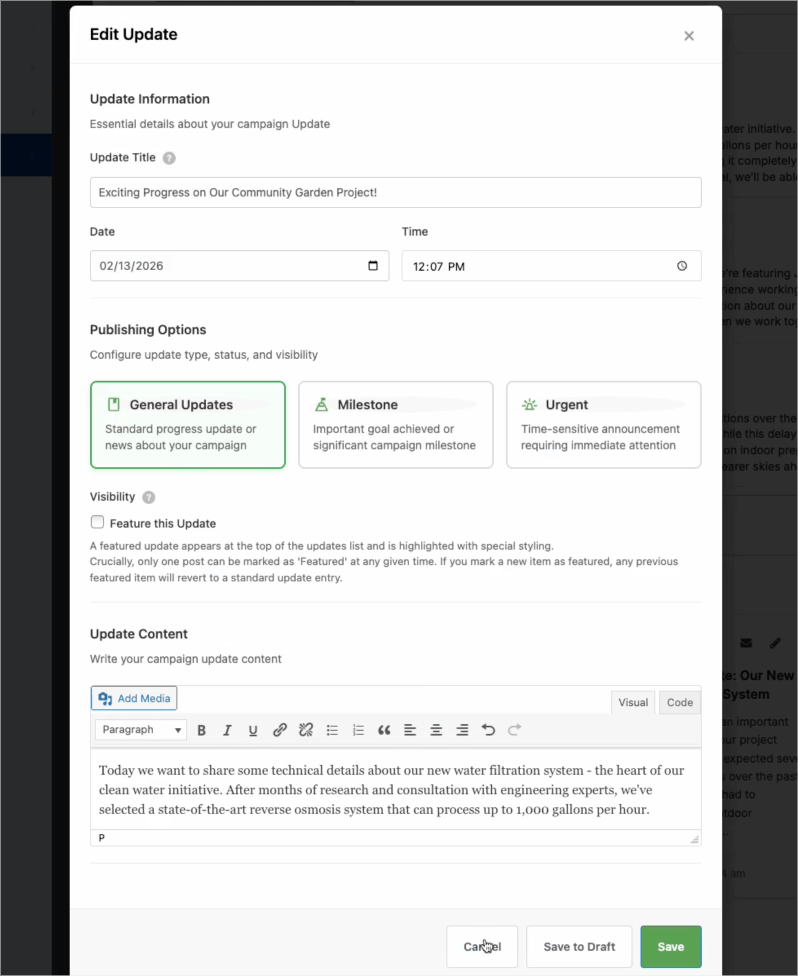Switch to the Visual editor tab

point(633,702)
